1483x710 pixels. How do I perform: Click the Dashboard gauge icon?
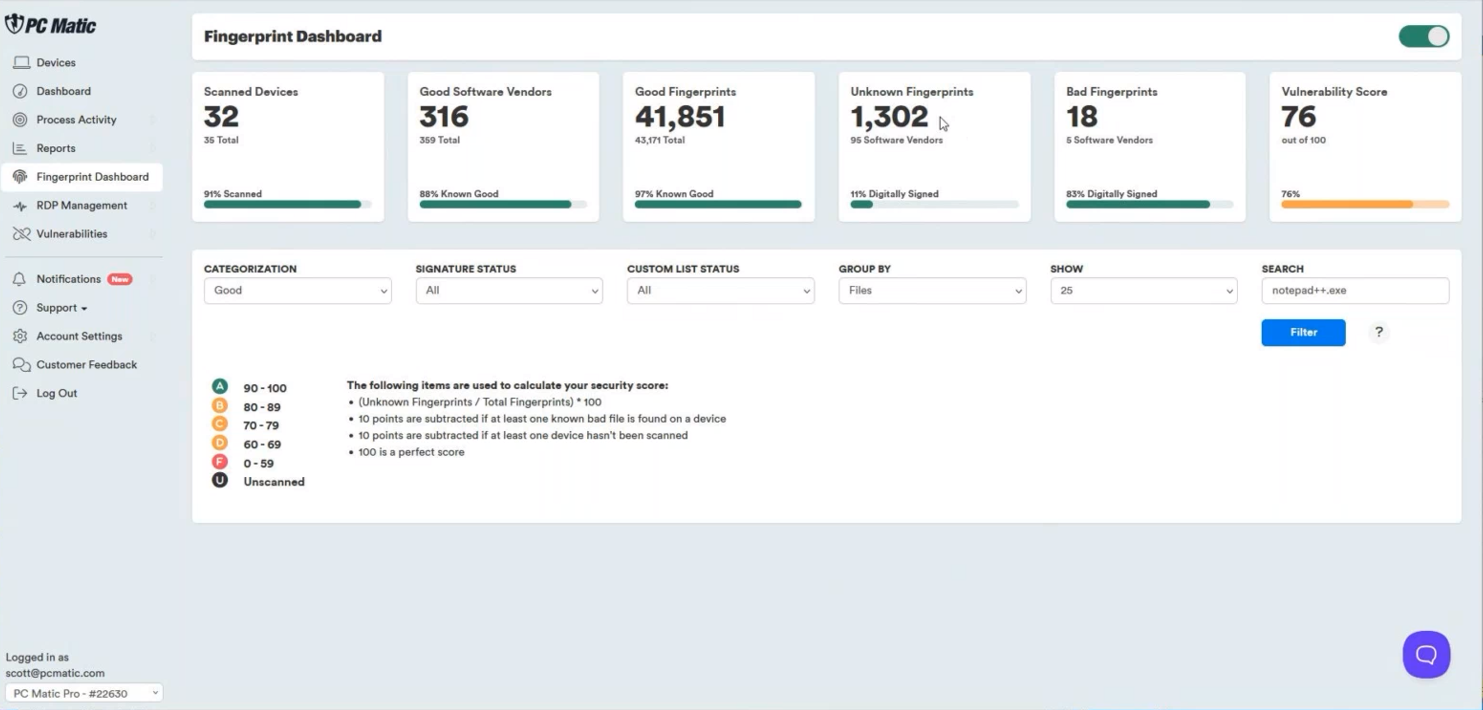coord(20,91)
